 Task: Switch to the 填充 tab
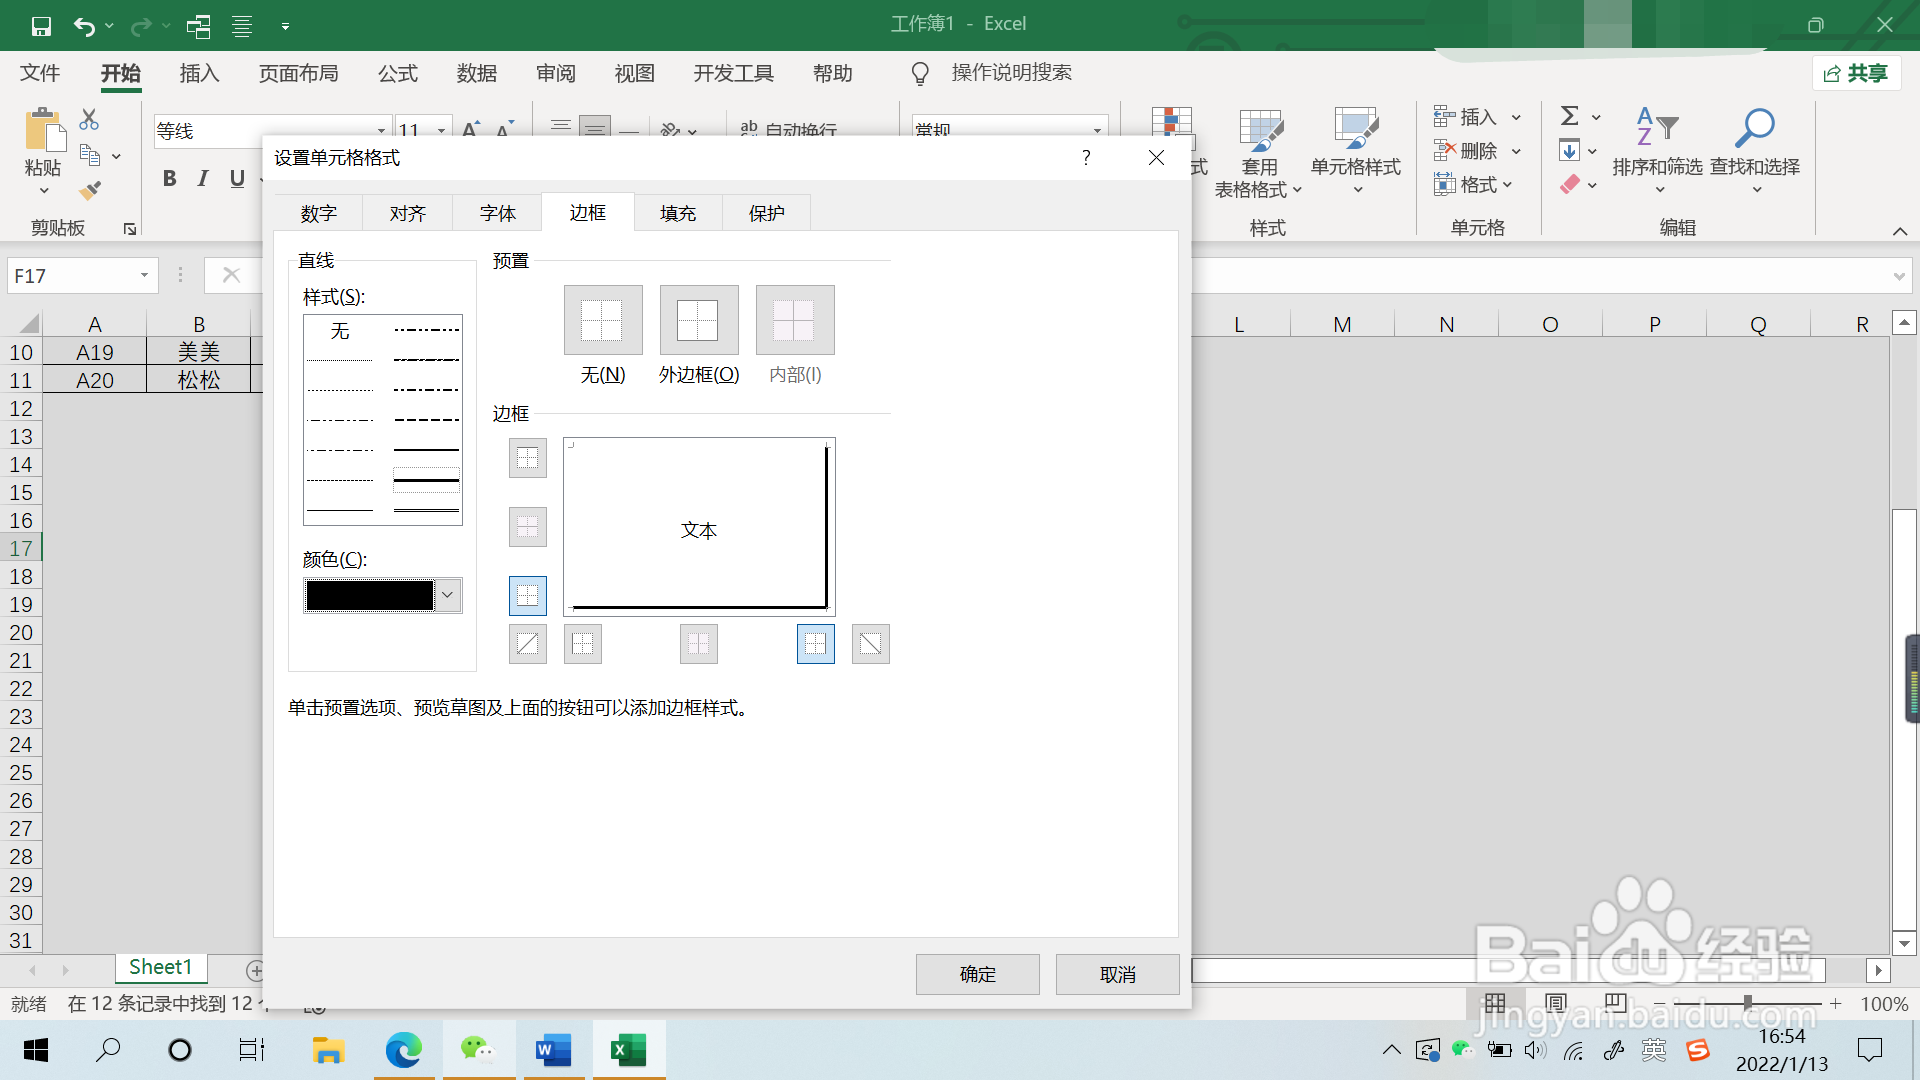(678, 213)
